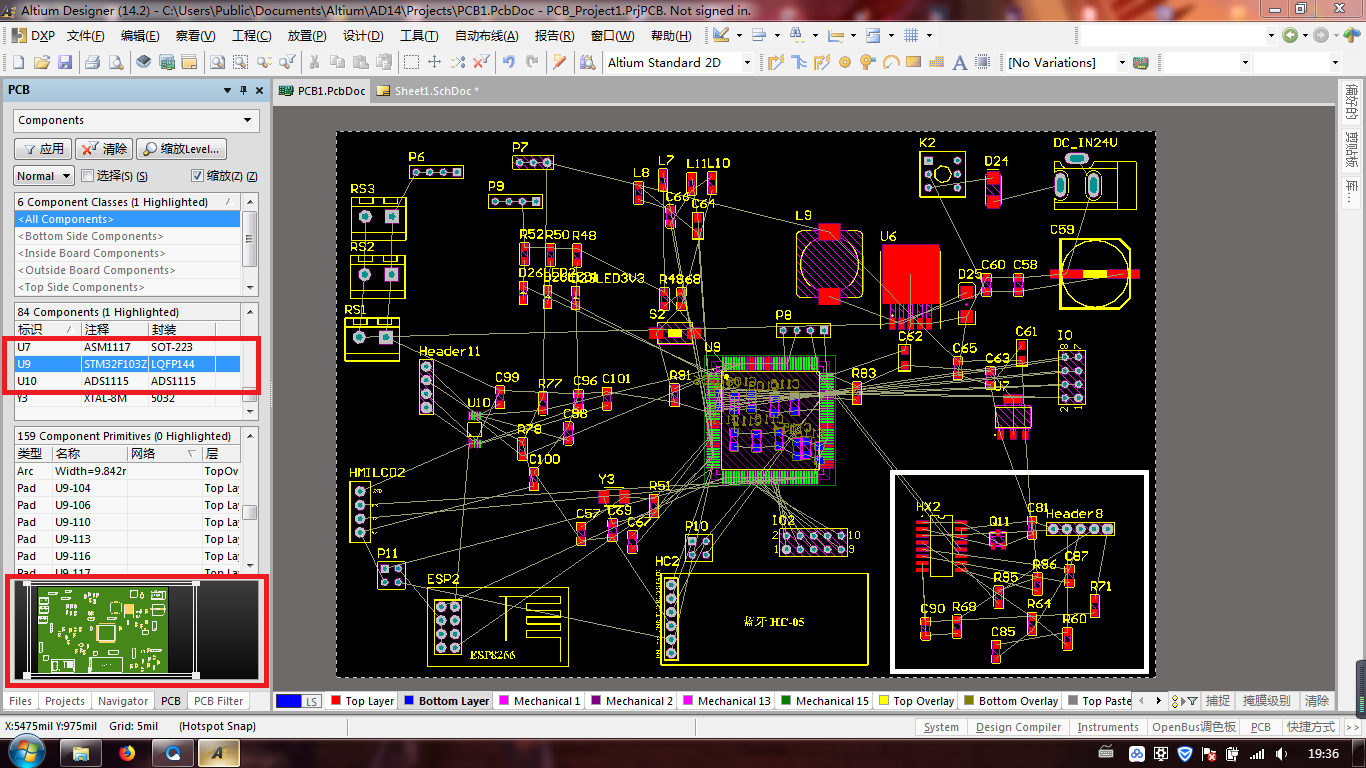This screenshot has width=1366, height=768.
Task: Open the Normal mask mode dropdown
Action: point(67,176)
